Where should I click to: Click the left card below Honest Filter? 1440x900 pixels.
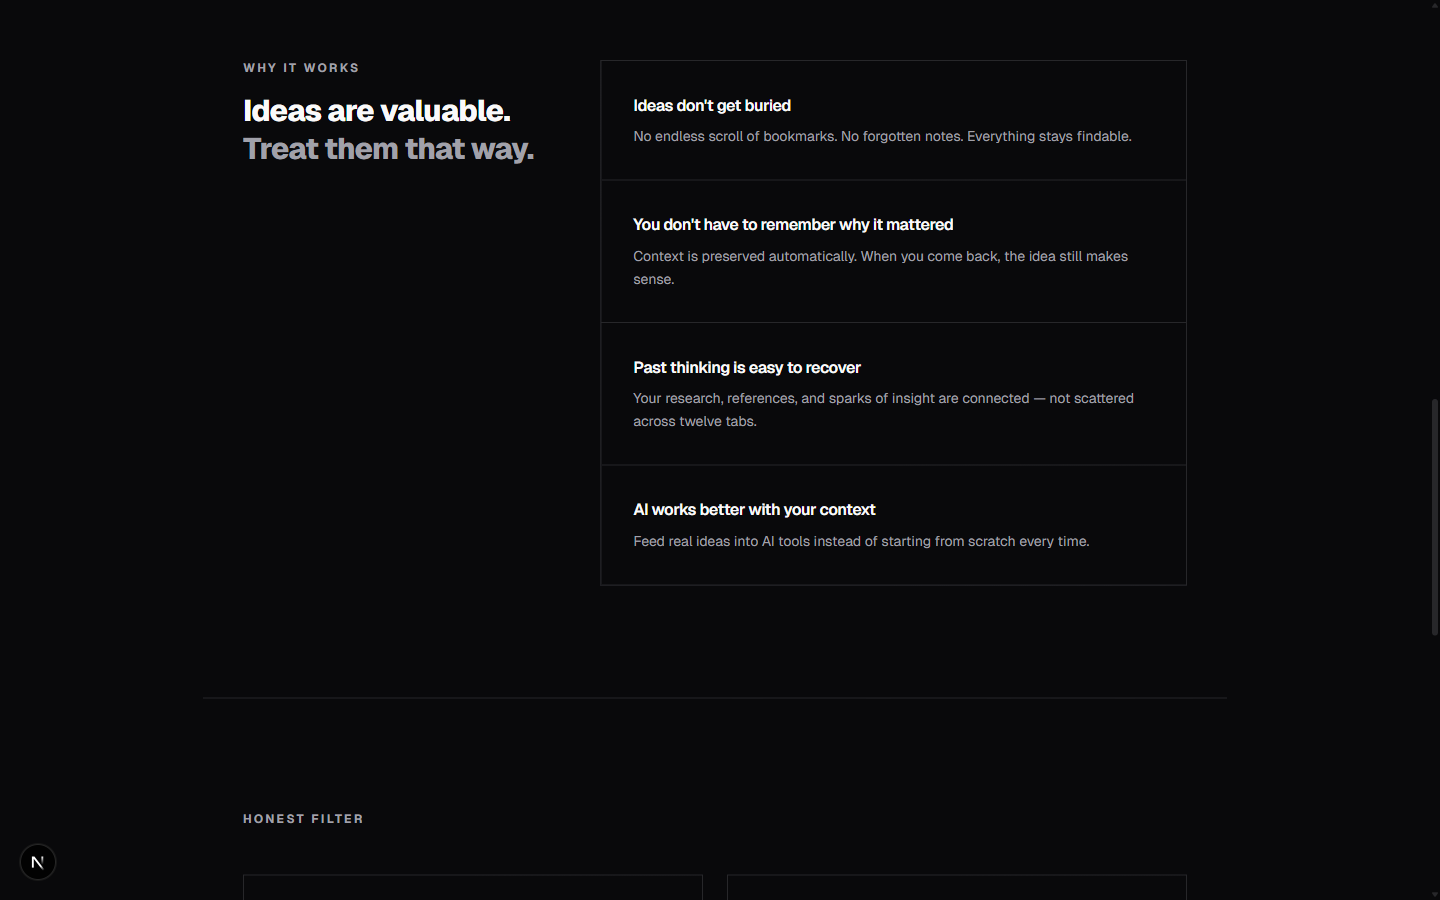(472, 888)
